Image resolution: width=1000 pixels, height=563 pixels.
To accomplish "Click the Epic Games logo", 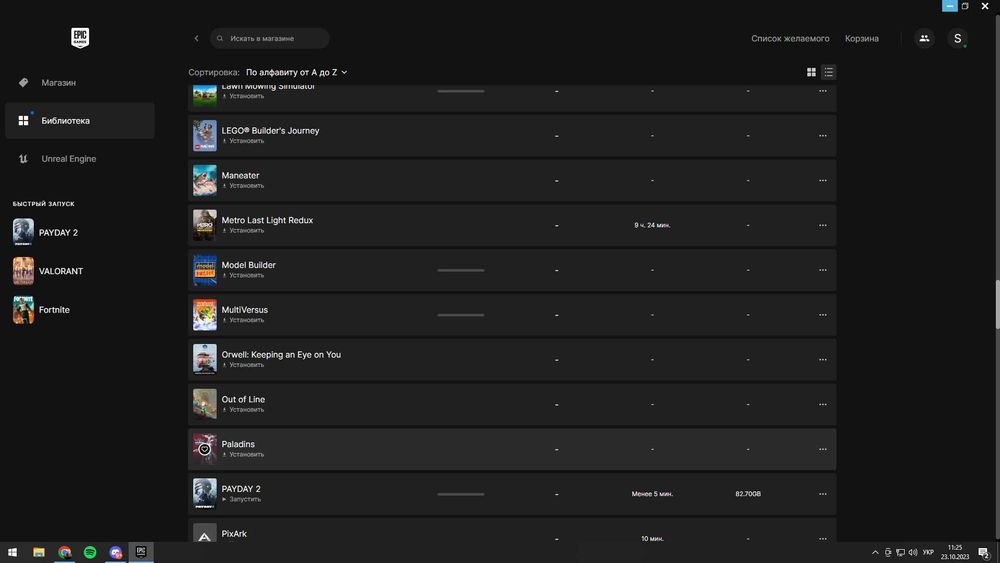I will pyautogui.click(x=80, y=38).
